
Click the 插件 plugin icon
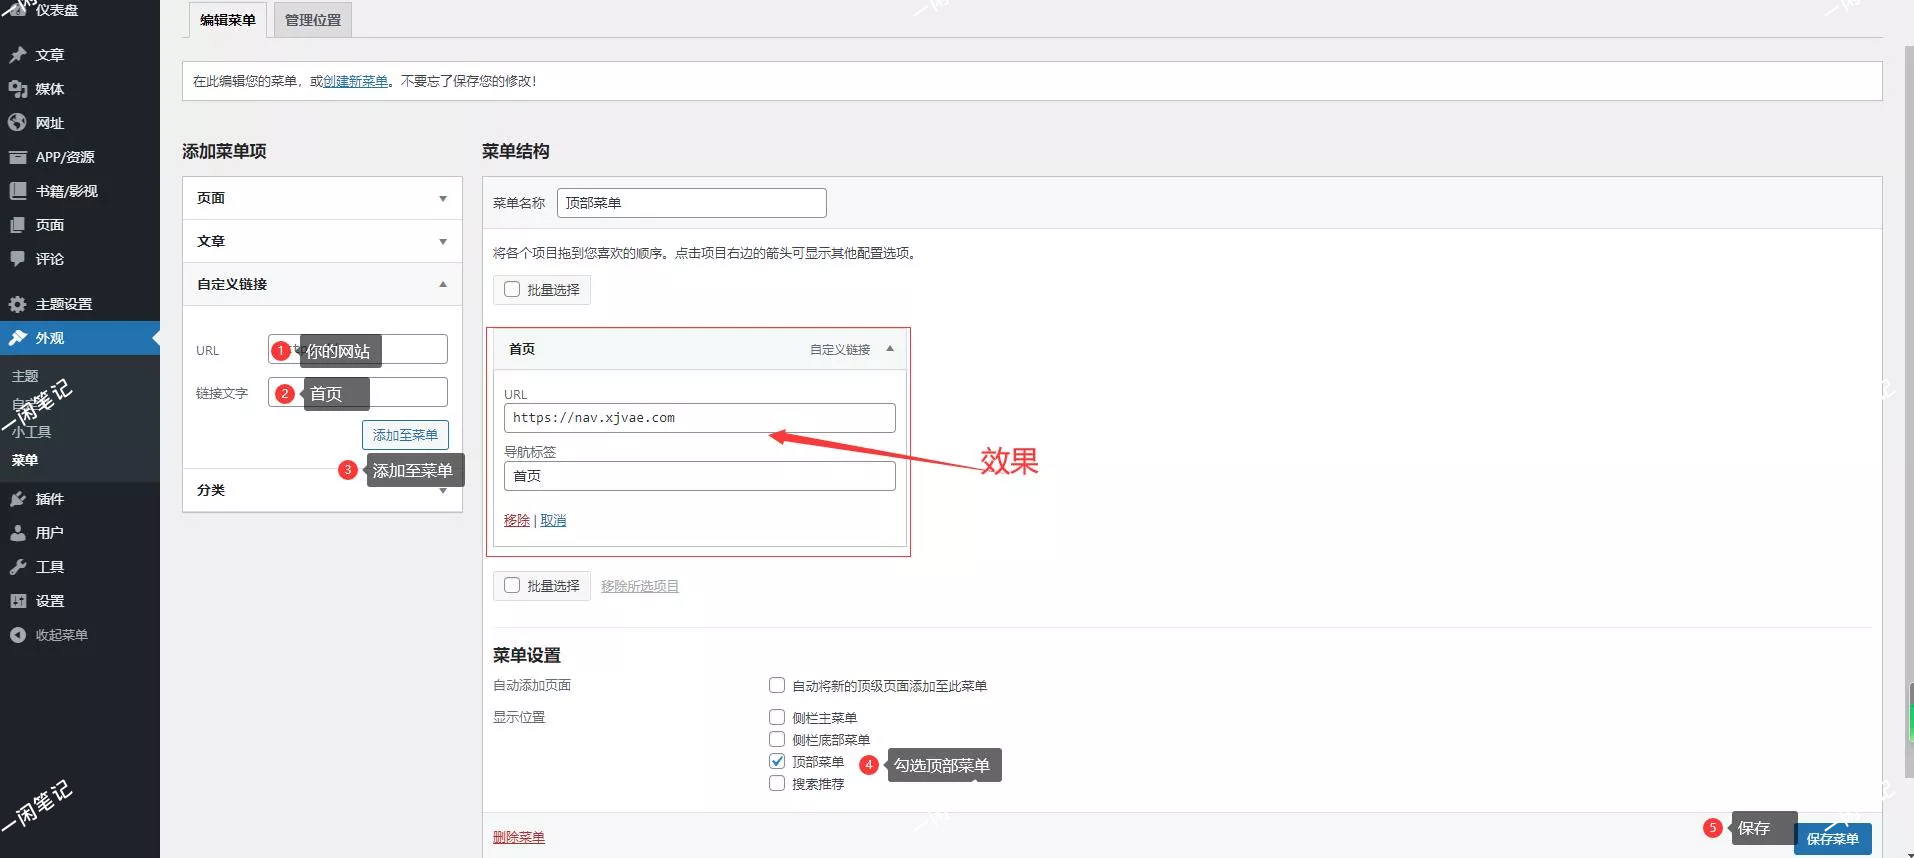17,499
